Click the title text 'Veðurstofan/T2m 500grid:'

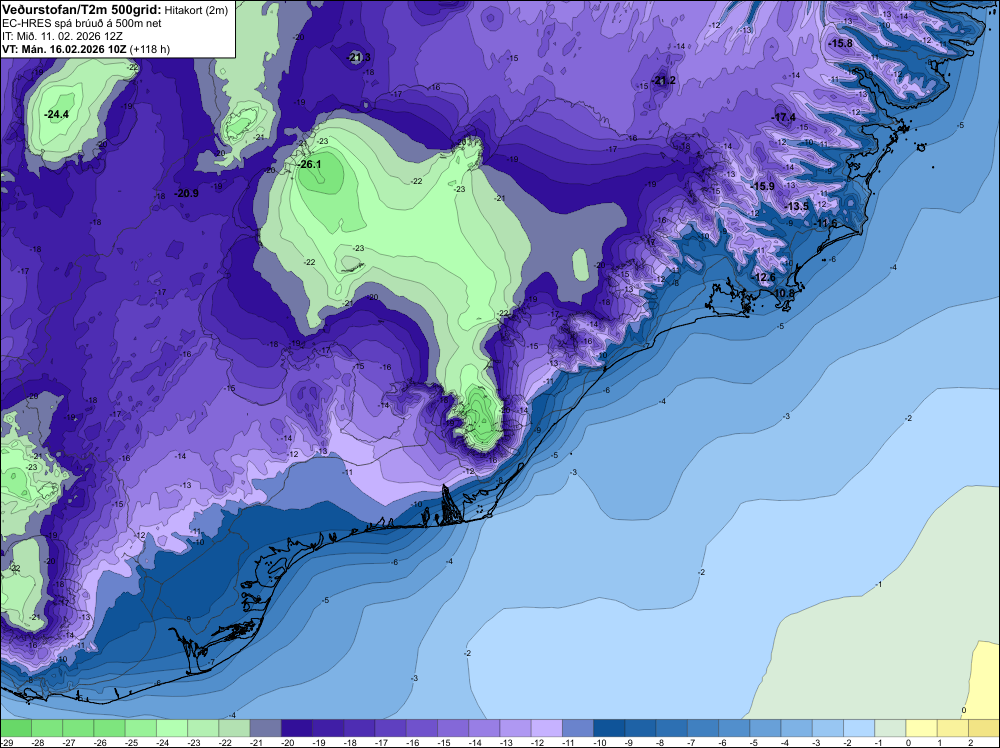pos(82,10)
